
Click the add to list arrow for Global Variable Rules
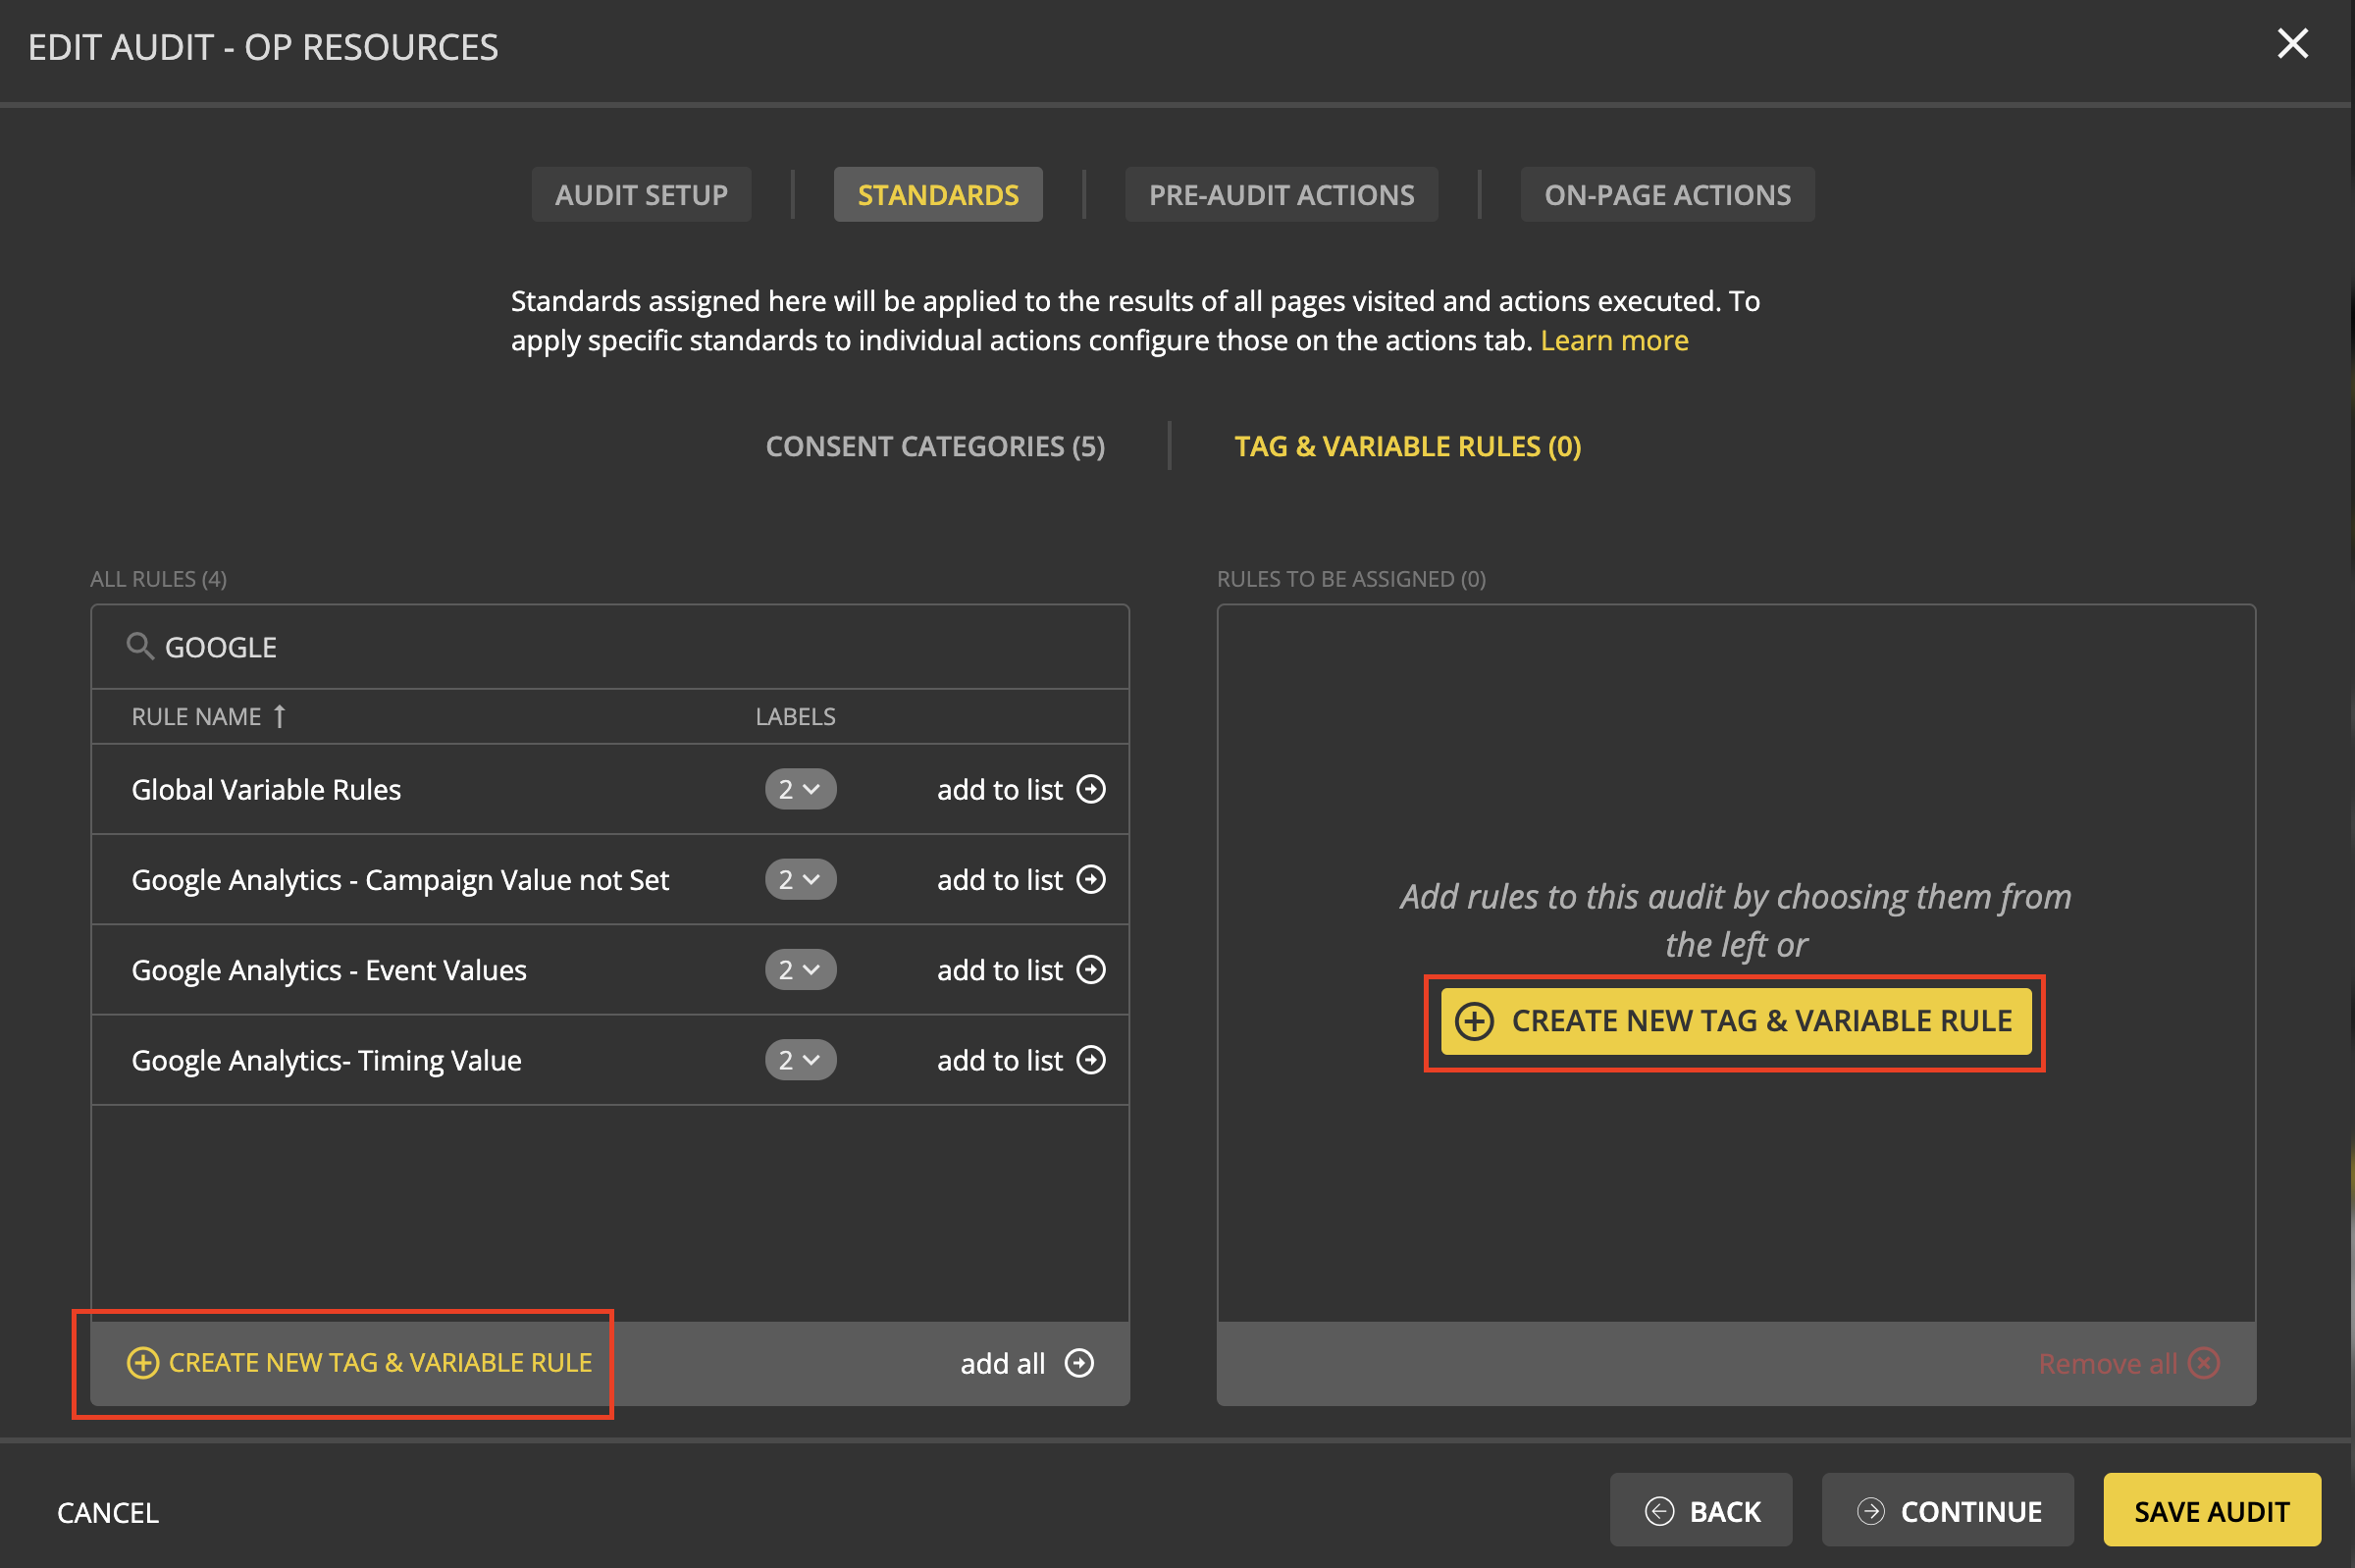pos(1090,789)
